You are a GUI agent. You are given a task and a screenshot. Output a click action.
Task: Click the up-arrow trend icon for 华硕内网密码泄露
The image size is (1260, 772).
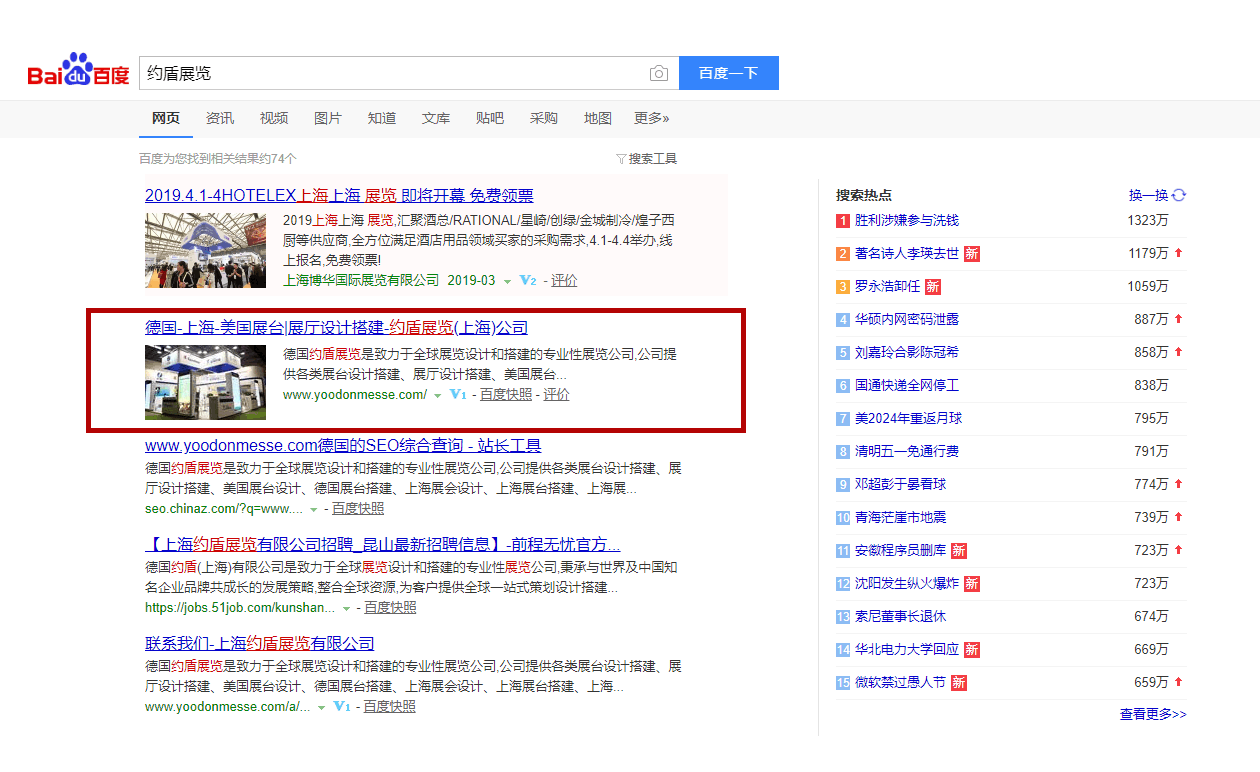1179,319
